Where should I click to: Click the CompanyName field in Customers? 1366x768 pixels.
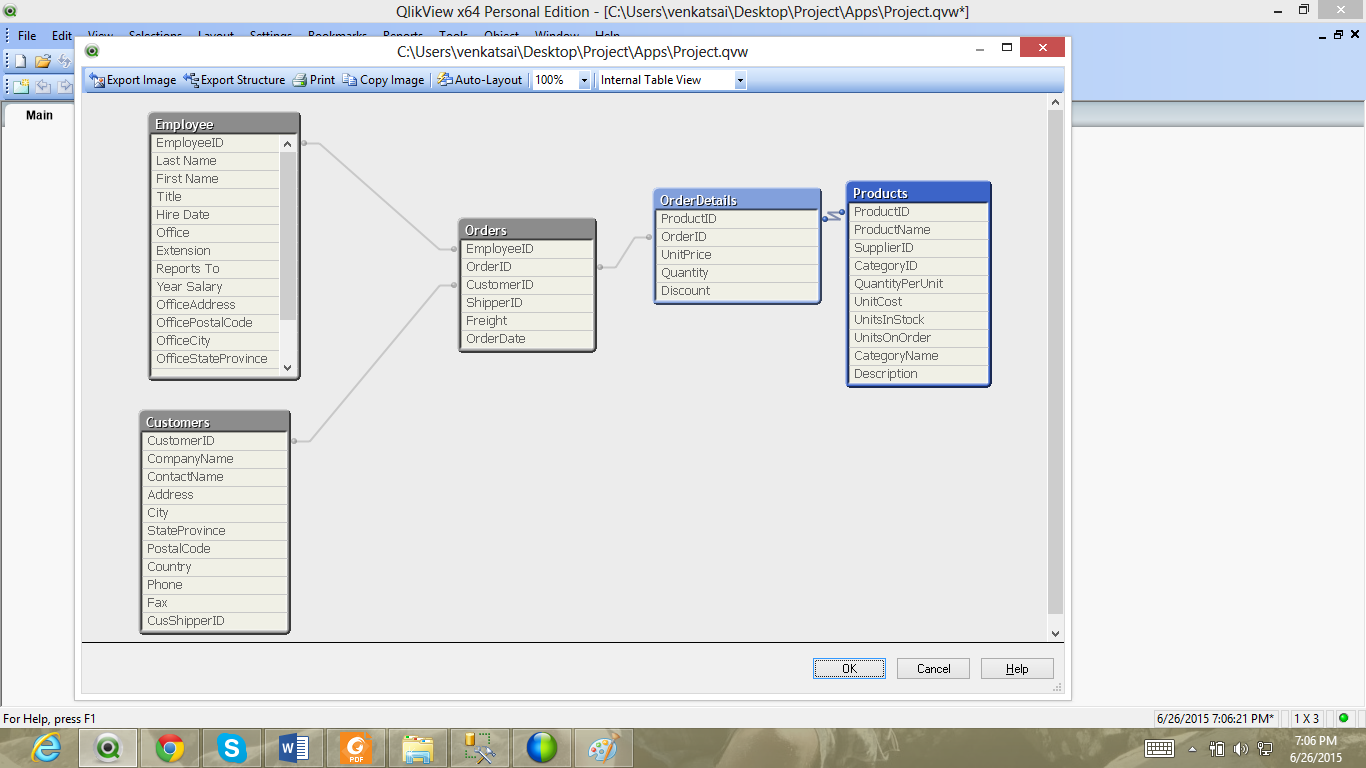(x=215, y=459)
